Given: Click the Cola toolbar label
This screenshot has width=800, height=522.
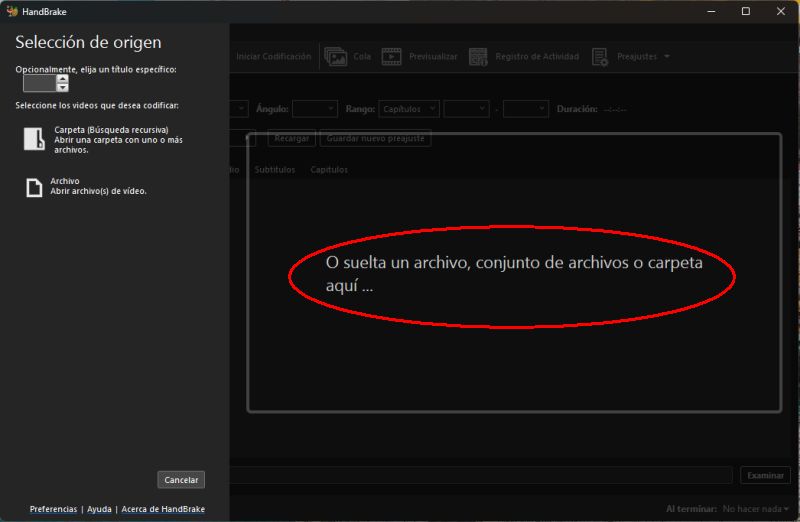Looking at the screenshot, I should (362, 56).
